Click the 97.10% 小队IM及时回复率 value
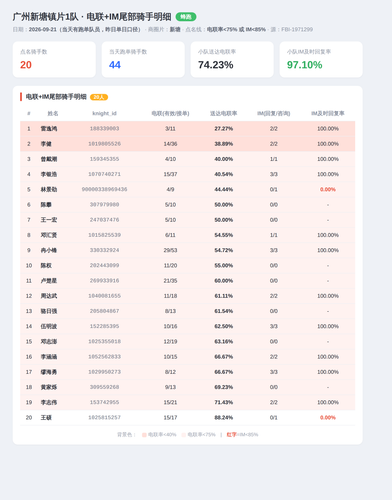The height and width of the screenshot is (500, 392). point(304,65)
